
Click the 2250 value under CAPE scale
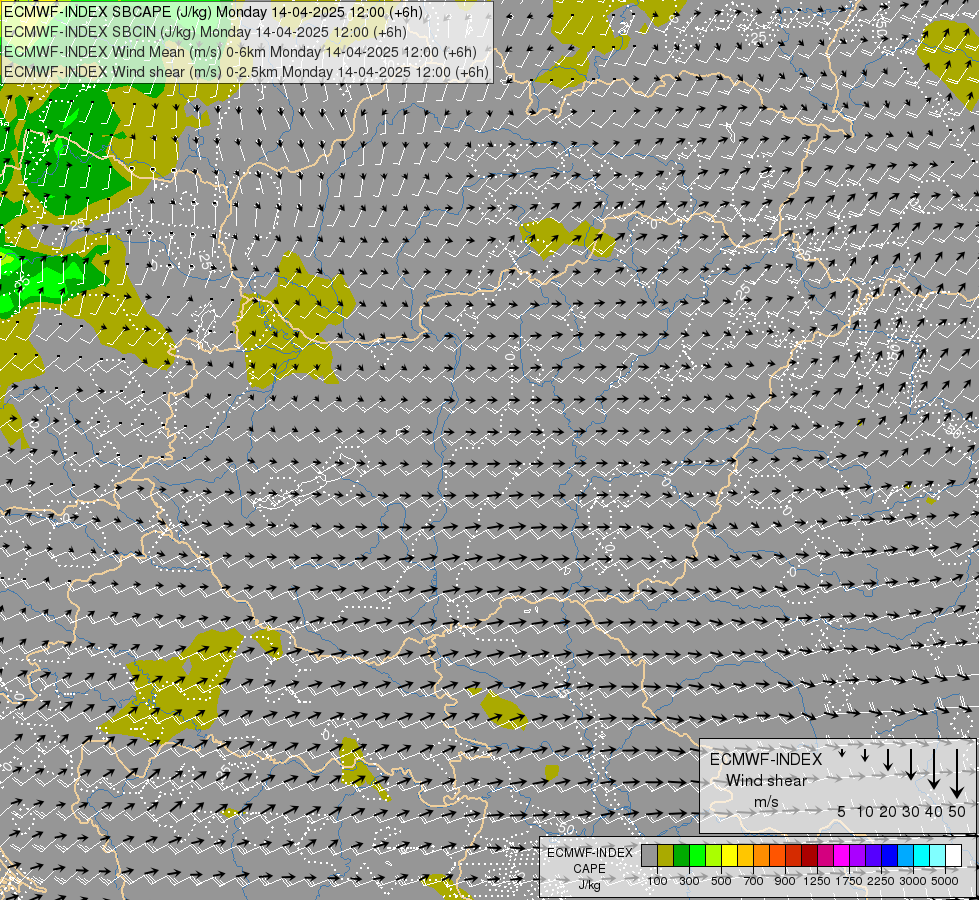[881, 881]
